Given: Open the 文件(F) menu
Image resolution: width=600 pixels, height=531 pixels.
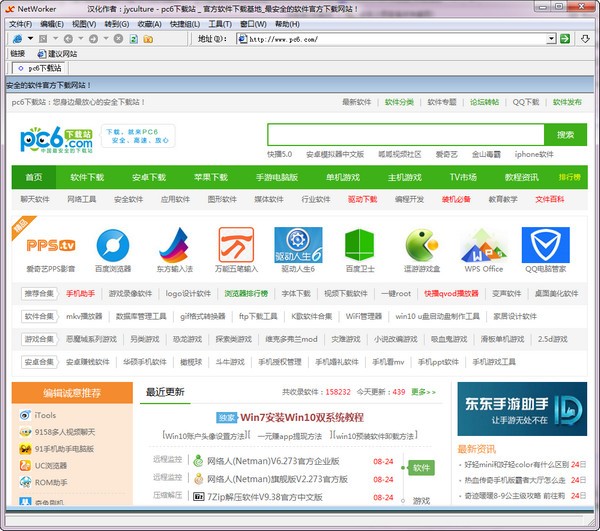Looking at the screenshot, I should [20, 24].
